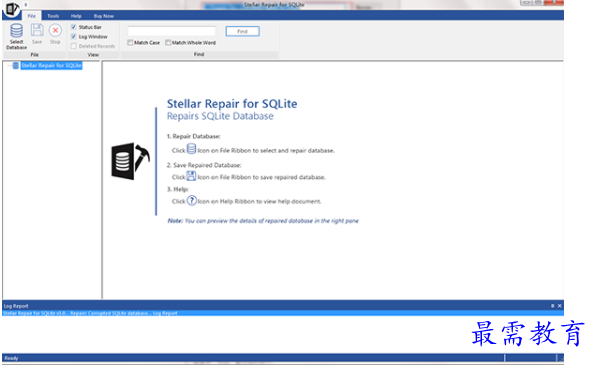Close the Log Report panel
Screen dimensions: 593x365
tap(559, 306)
